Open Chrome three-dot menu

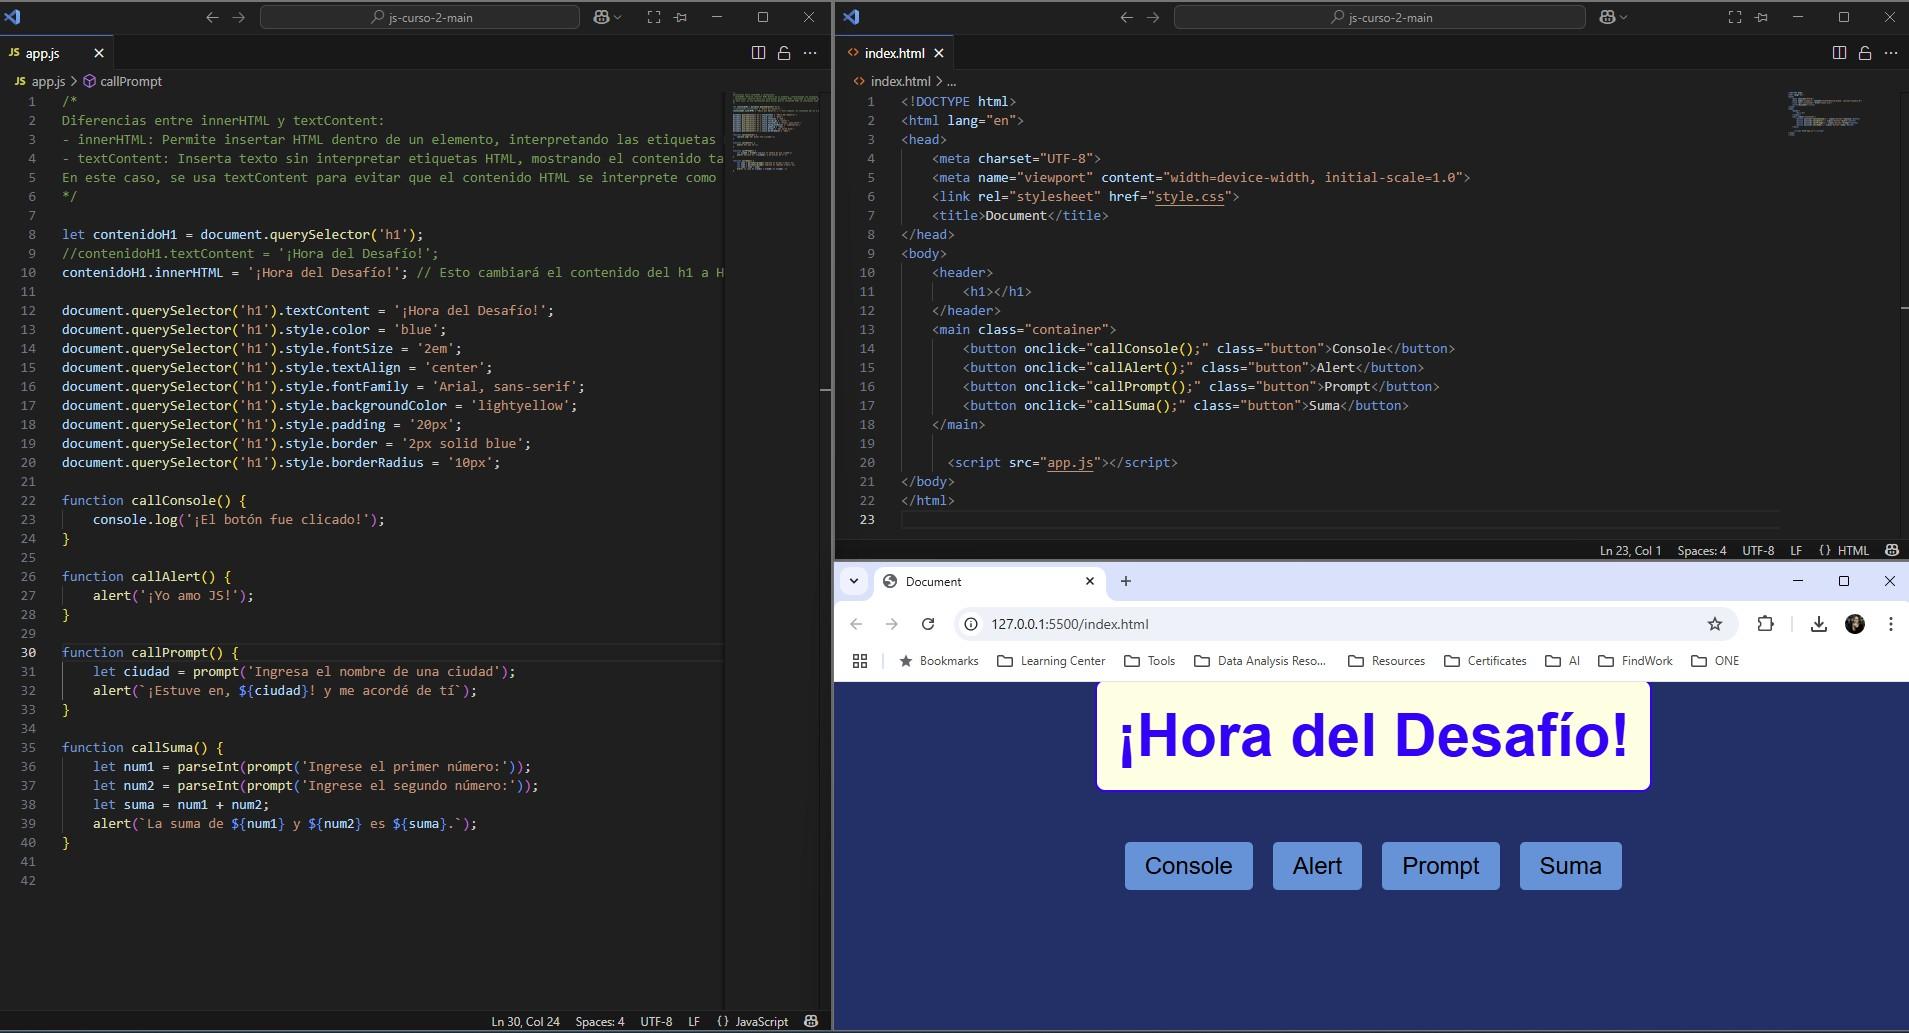click(1890, 624)
